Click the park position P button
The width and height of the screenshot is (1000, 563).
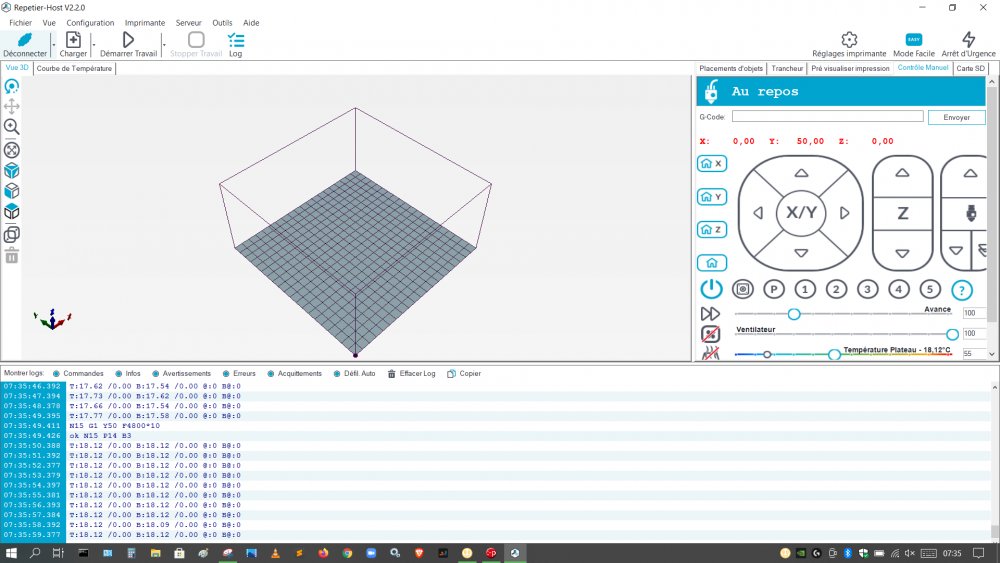click(774, 289)
